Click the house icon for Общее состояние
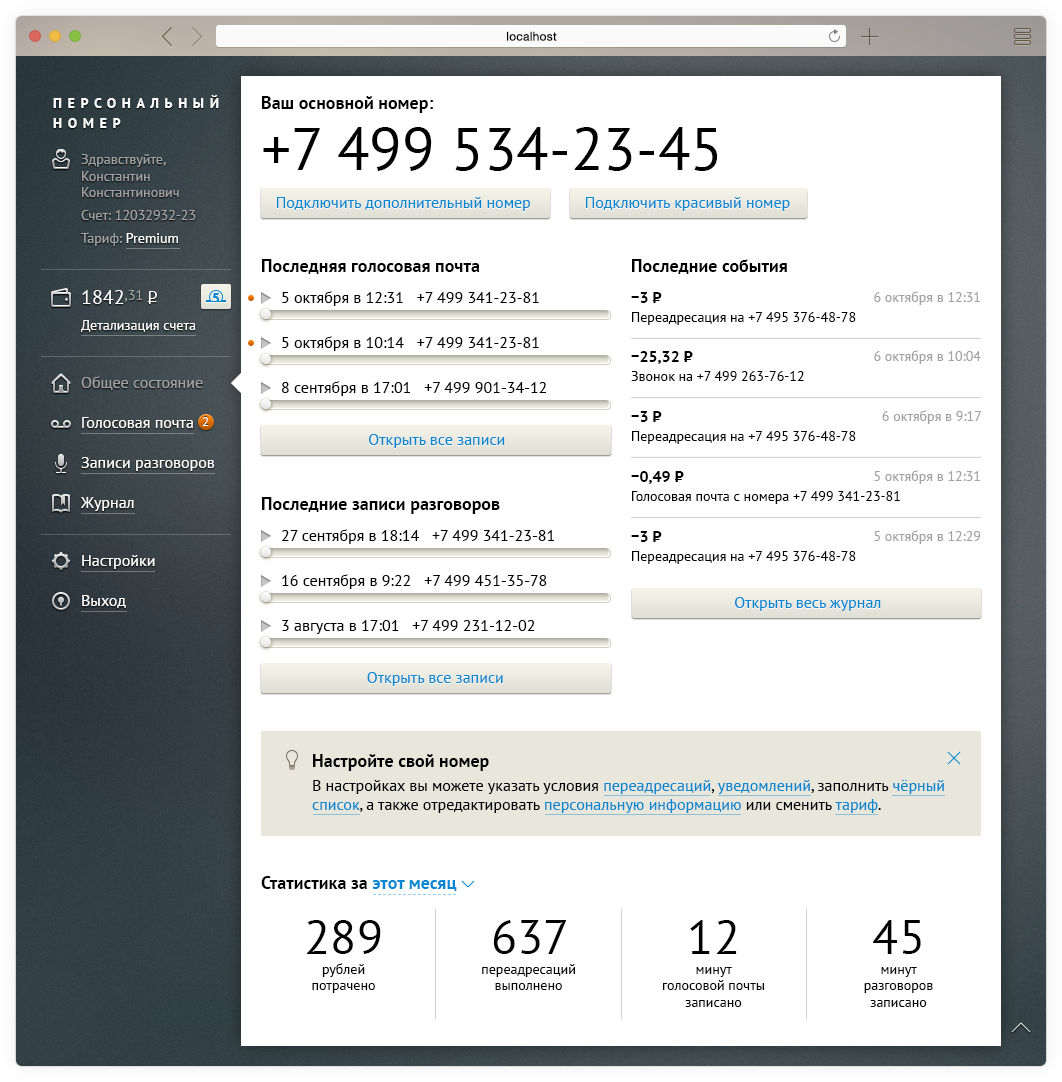Viewport: 1062px width, 1082px height. coord(61,383)
